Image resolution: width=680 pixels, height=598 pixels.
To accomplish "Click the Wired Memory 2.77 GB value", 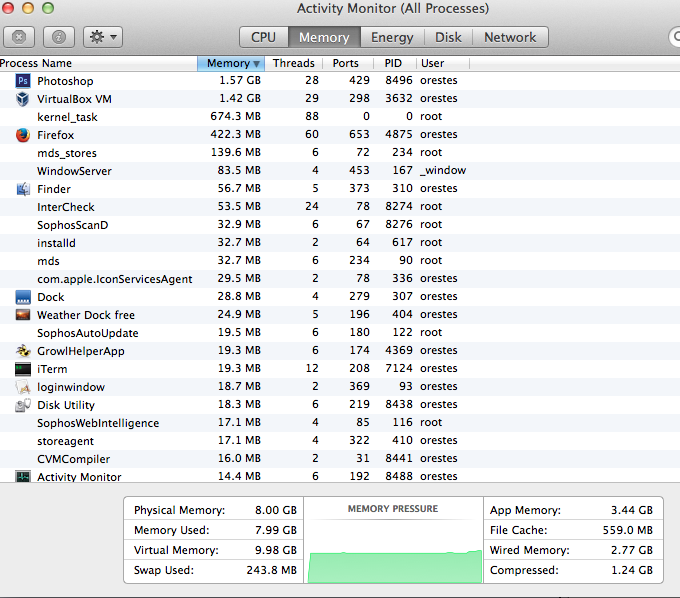I will pos(632,550).
